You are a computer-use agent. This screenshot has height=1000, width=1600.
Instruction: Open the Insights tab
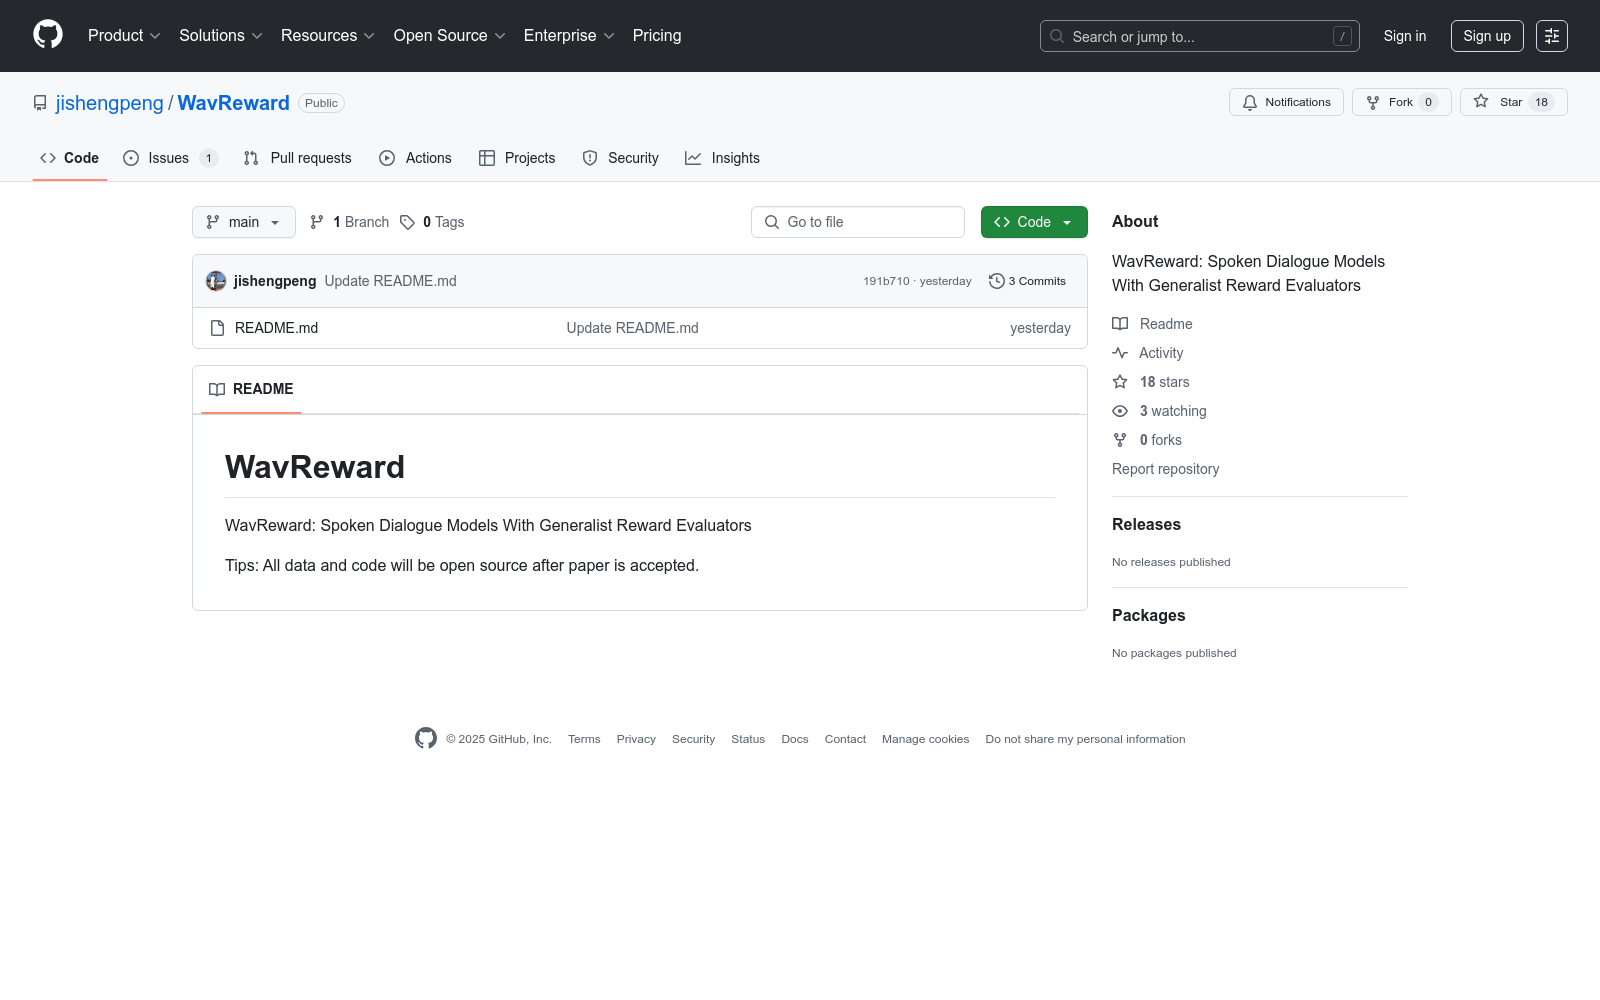(722, 158)
